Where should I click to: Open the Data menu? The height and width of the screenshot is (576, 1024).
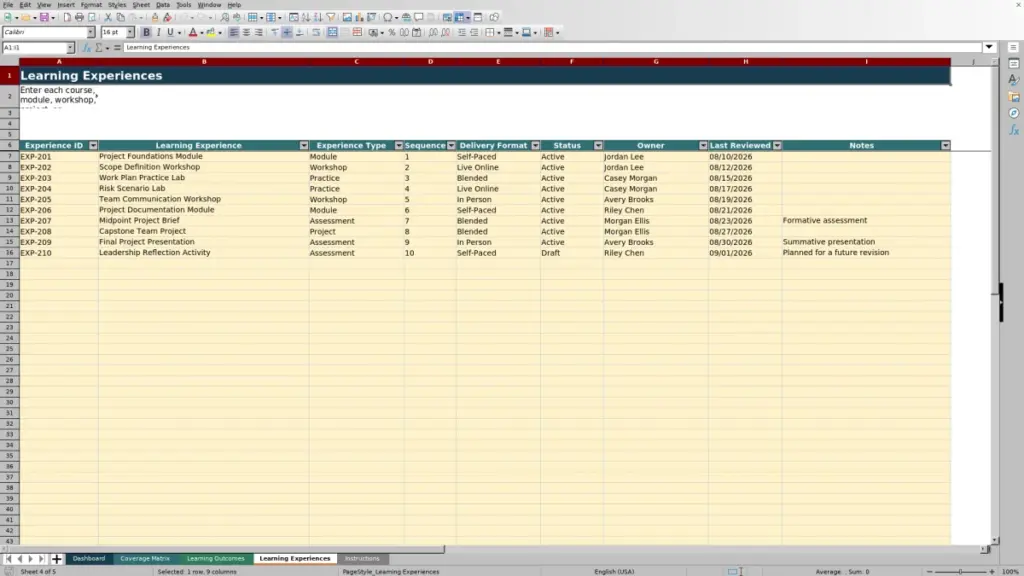pos(163,5)
